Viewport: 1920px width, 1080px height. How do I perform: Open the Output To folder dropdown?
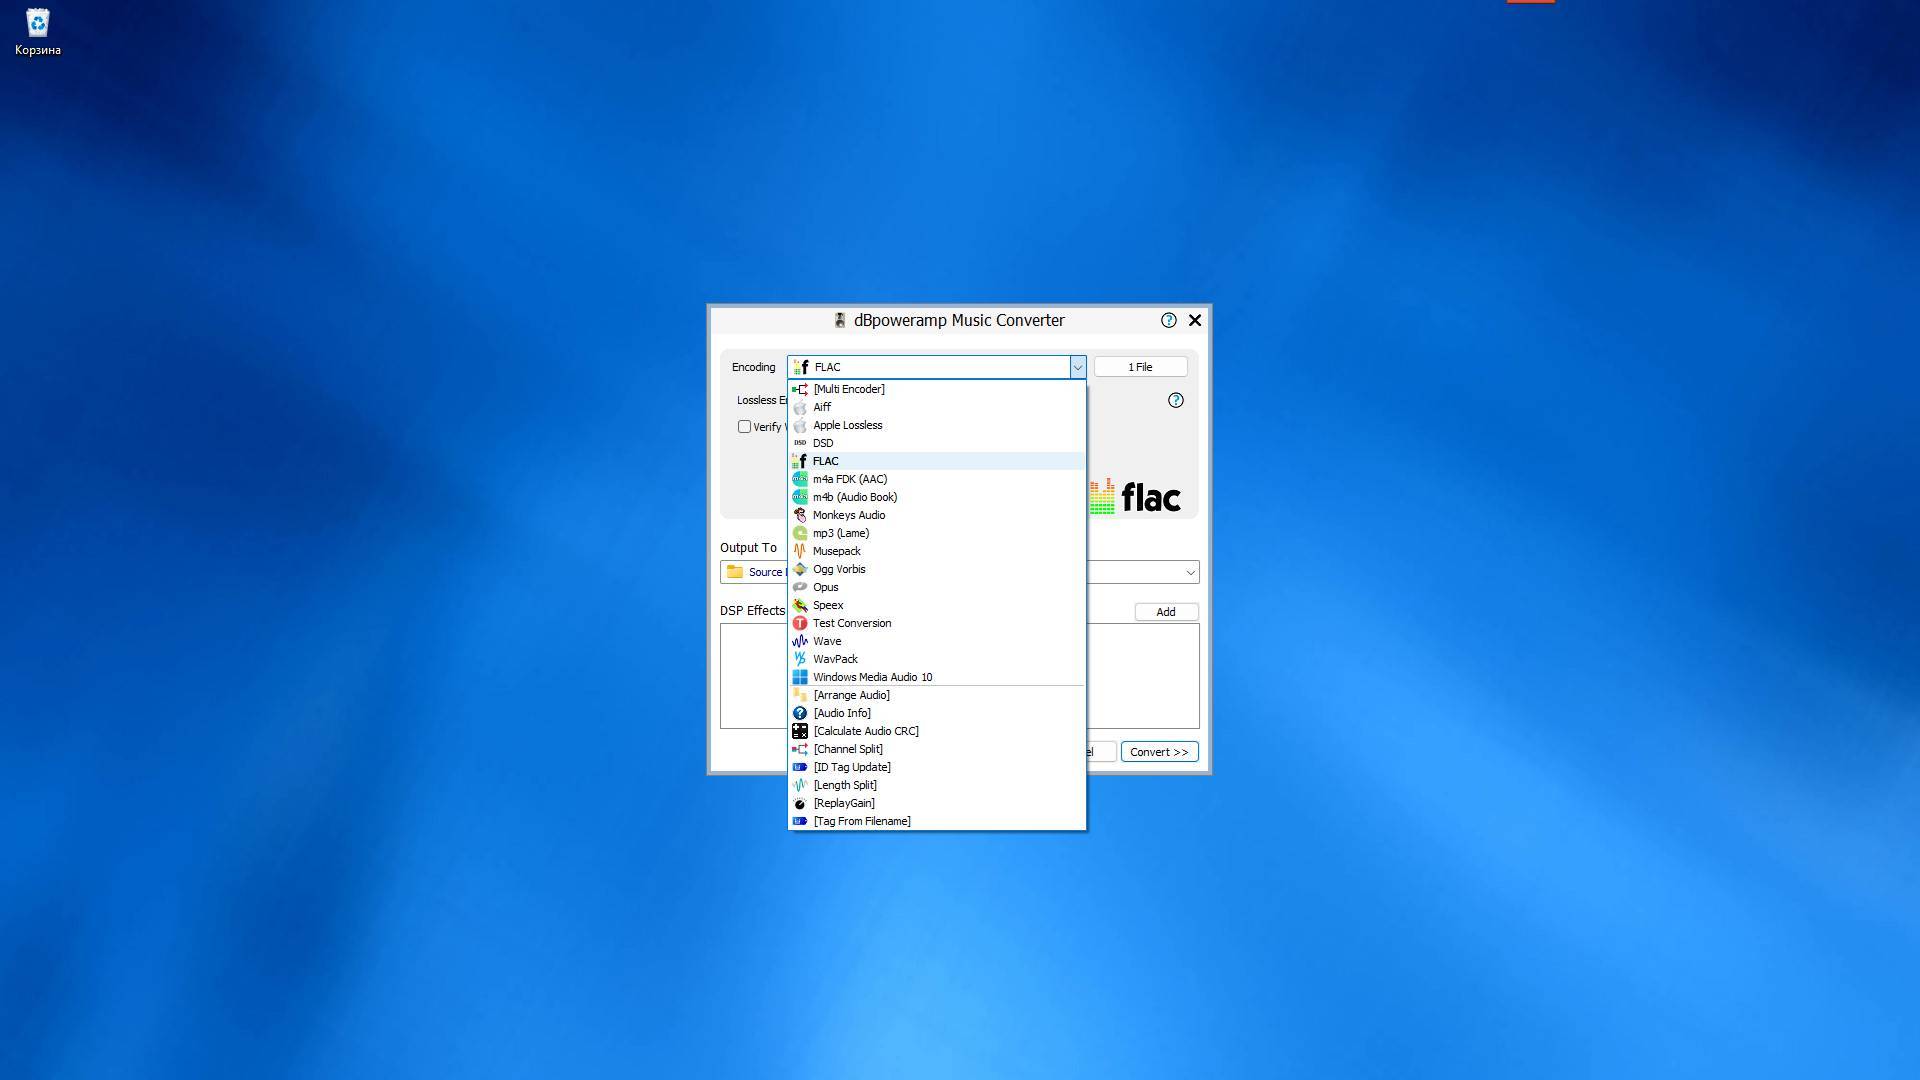coord(1190,572)
